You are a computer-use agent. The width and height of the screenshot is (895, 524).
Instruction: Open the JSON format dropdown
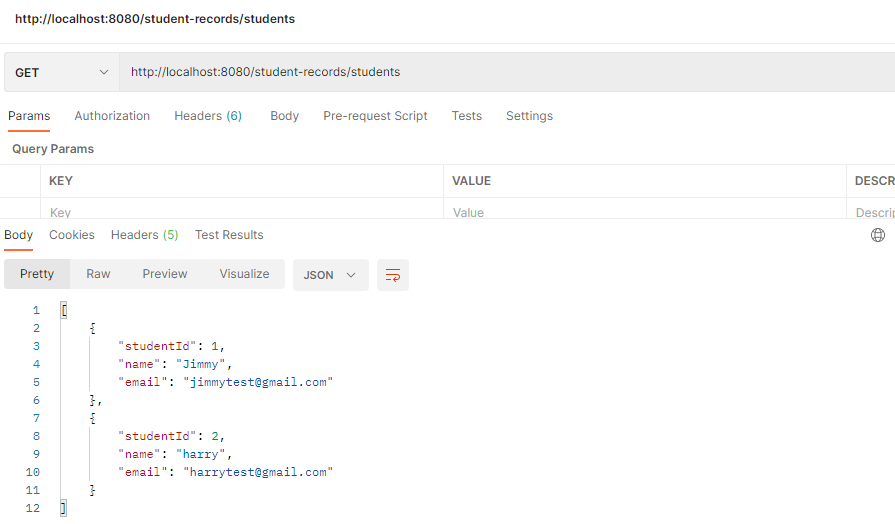(x=330, y=275)
